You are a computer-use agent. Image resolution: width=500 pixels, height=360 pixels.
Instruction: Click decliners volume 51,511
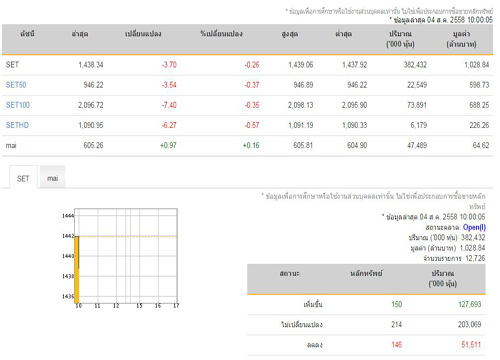(471, 345)
